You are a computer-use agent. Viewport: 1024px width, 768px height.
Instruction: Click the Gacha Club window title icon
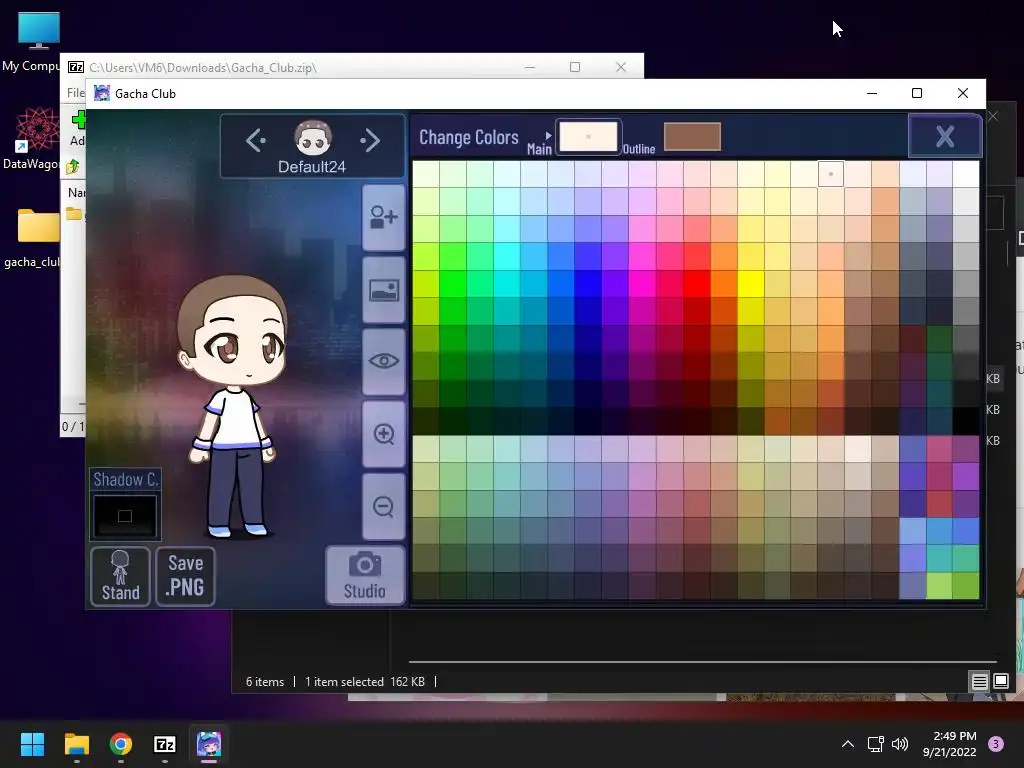click(x=102, y=93)
